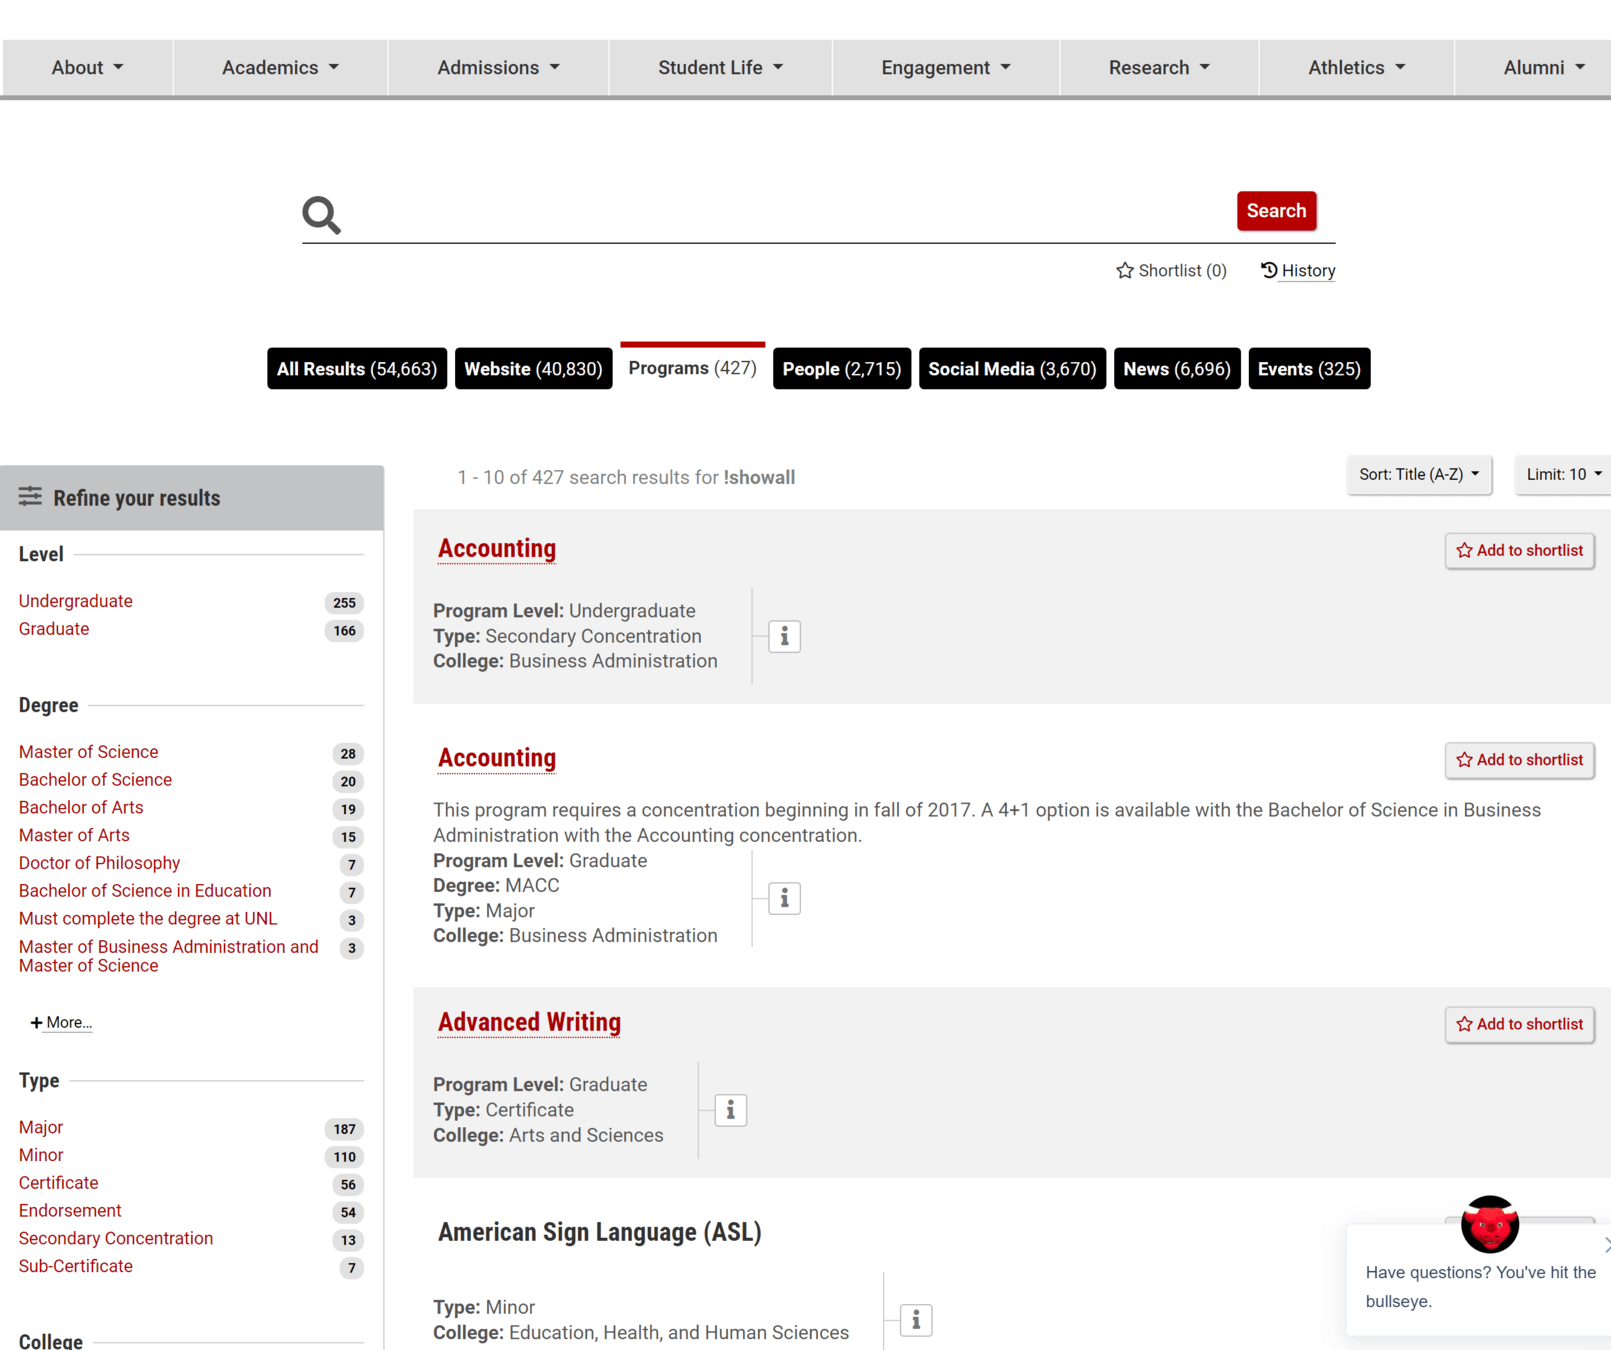The width and height of the screenshot is (1611, 1350).
Task: Add graduate Accounting program to shortlist
Action: click(1519, 760)
